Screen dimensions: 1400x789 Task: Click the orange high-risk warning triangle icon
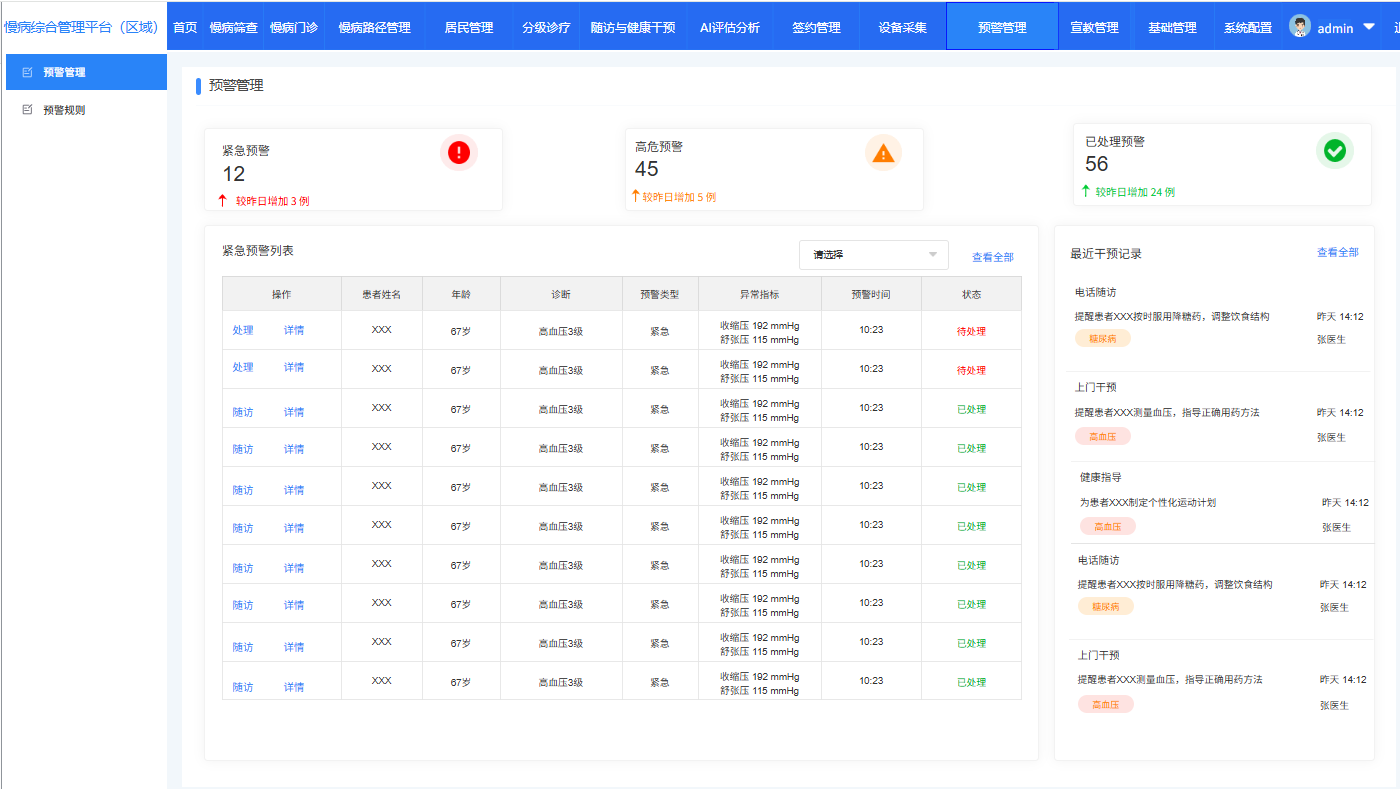coord(882,153)
